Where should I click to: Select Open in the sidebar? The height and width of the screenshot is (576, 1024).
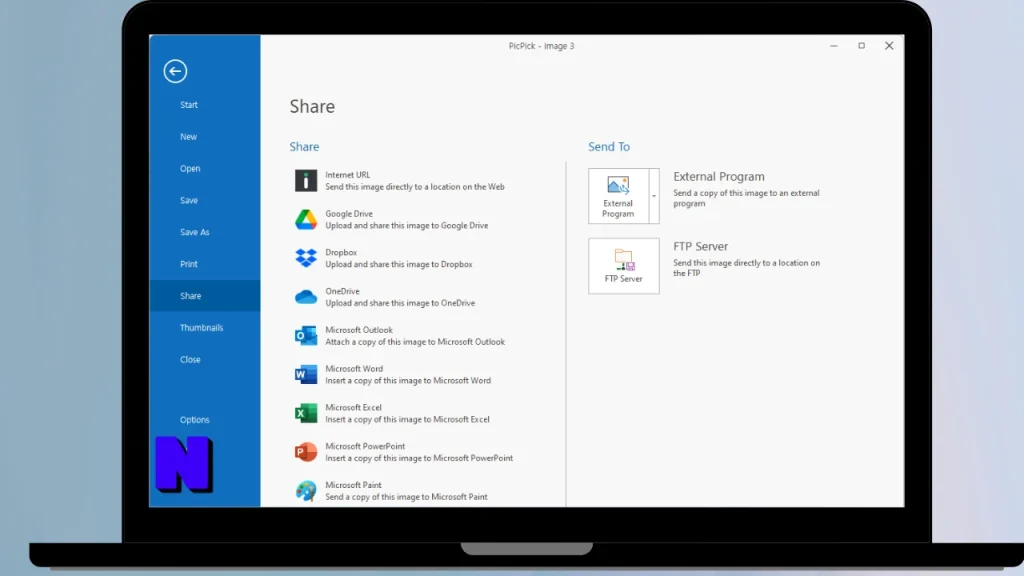(x=190, y=168)
